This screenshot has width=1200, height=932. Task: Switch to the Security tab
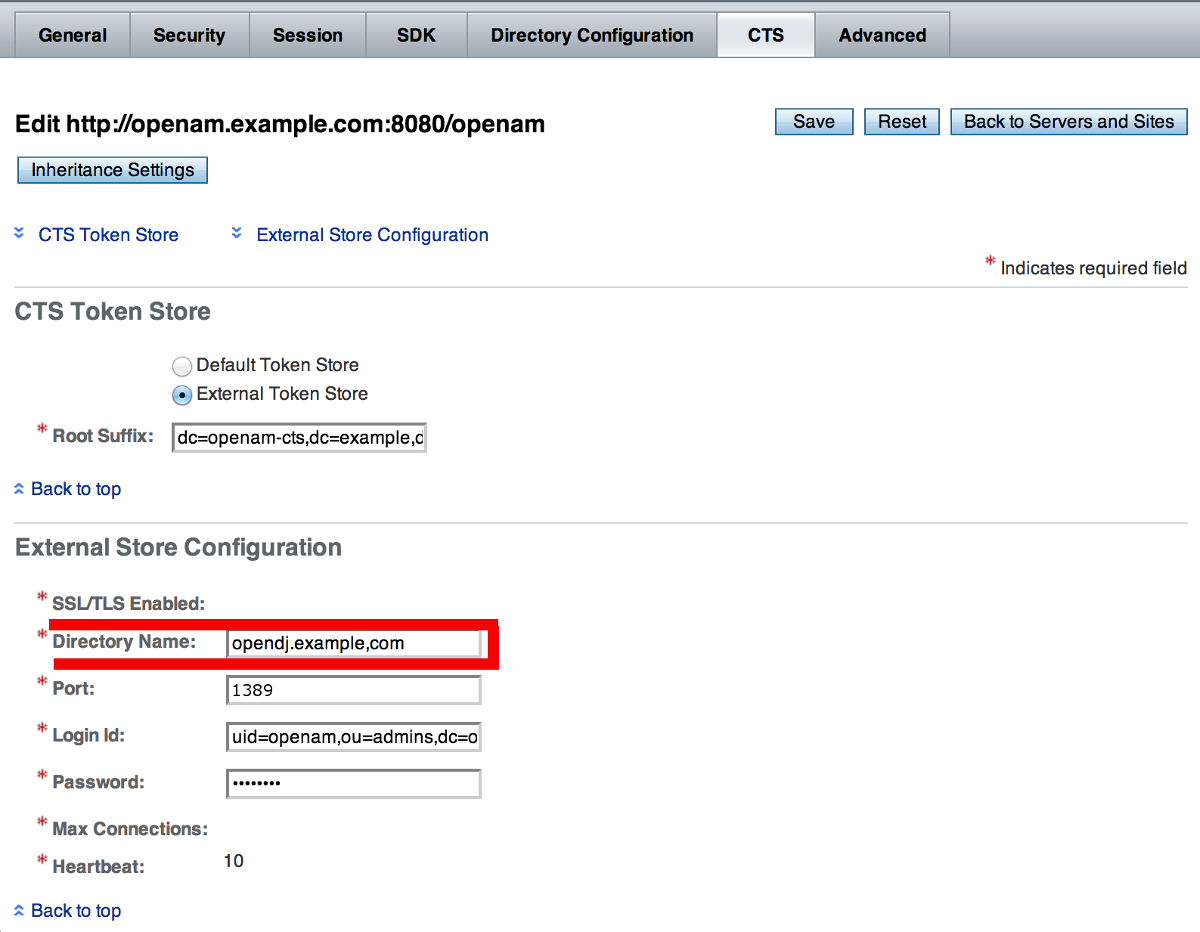click(x=189, y=35)
